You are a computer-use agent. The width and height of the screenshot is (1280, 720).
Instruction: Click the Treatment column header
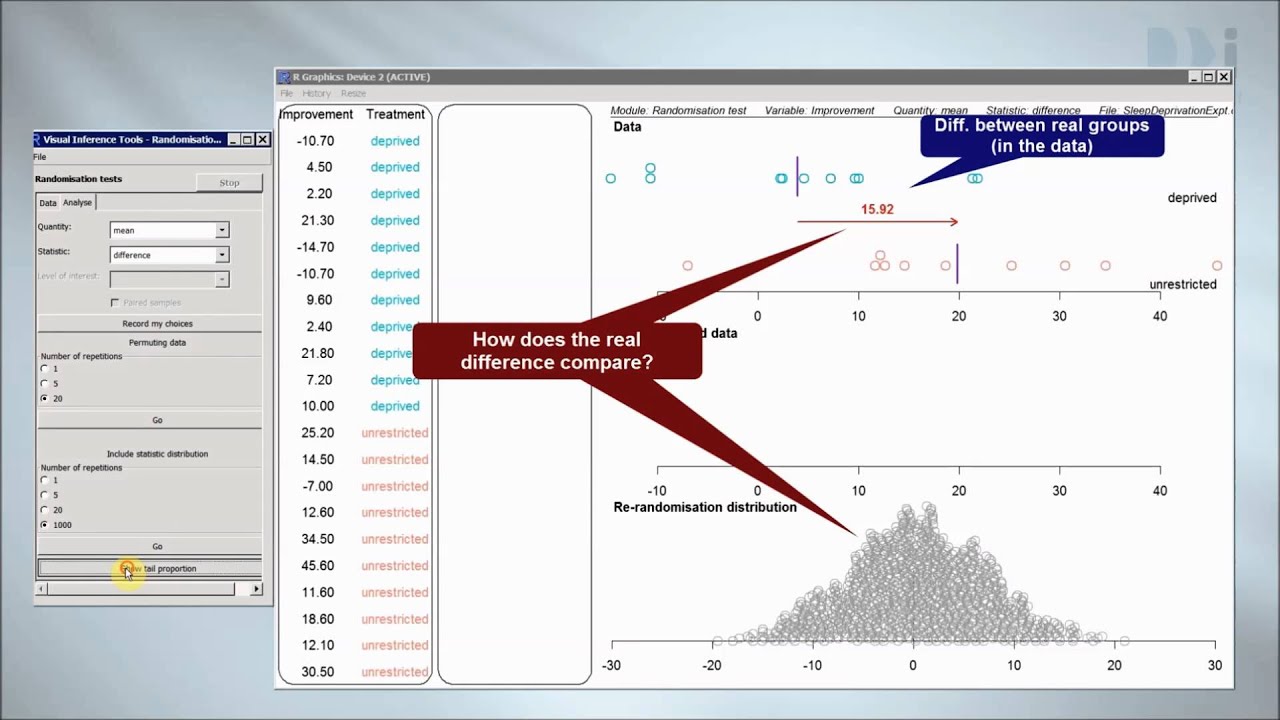point(396,114)
